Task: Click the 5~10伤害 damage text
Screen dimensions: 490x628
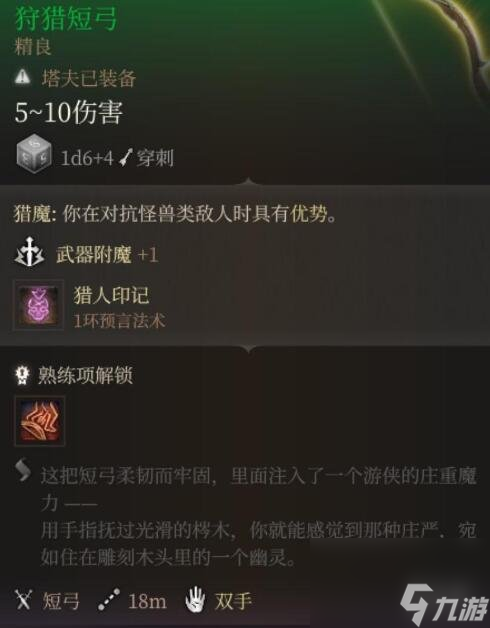Action: [x=69, y=112]
